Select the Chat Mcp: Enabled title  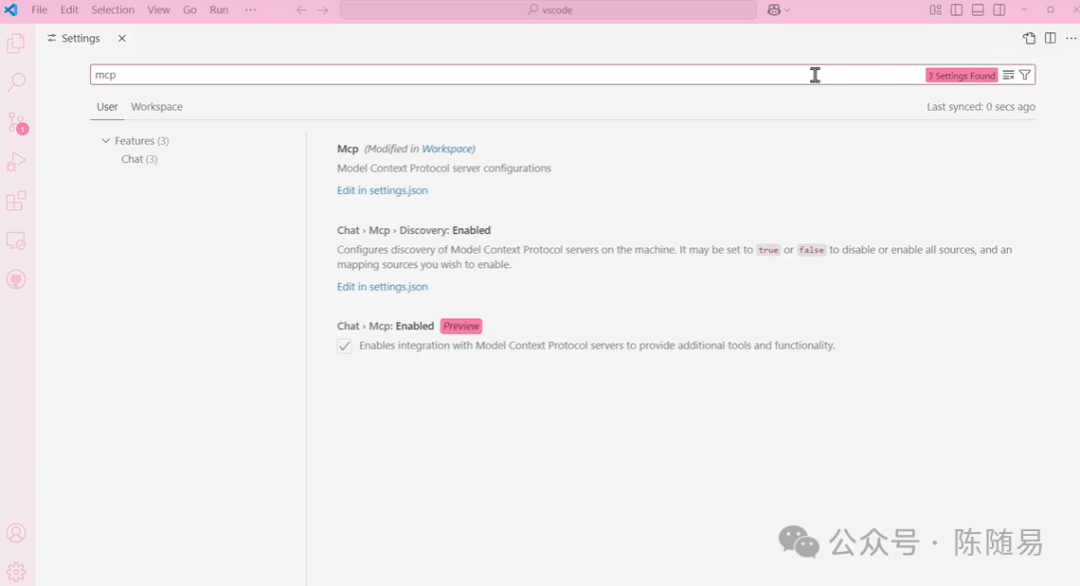coord(385,326)
